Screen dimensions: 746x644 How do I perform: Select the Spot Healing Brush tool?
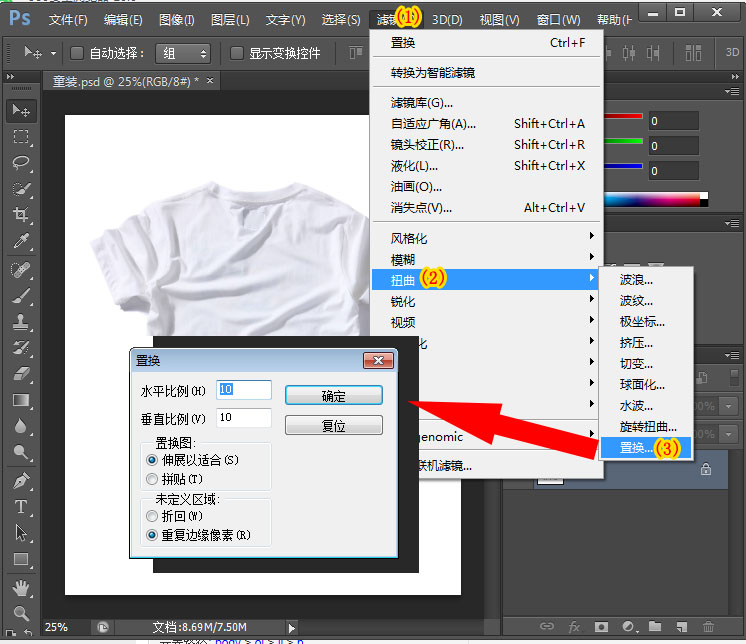[21, 270]
